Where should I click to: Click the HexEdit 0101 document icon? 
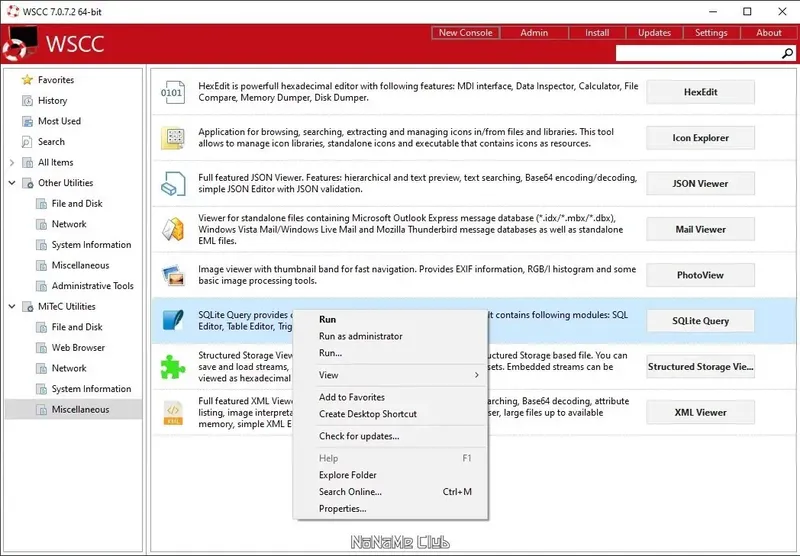pyautogui.click(x=172, y=92)
